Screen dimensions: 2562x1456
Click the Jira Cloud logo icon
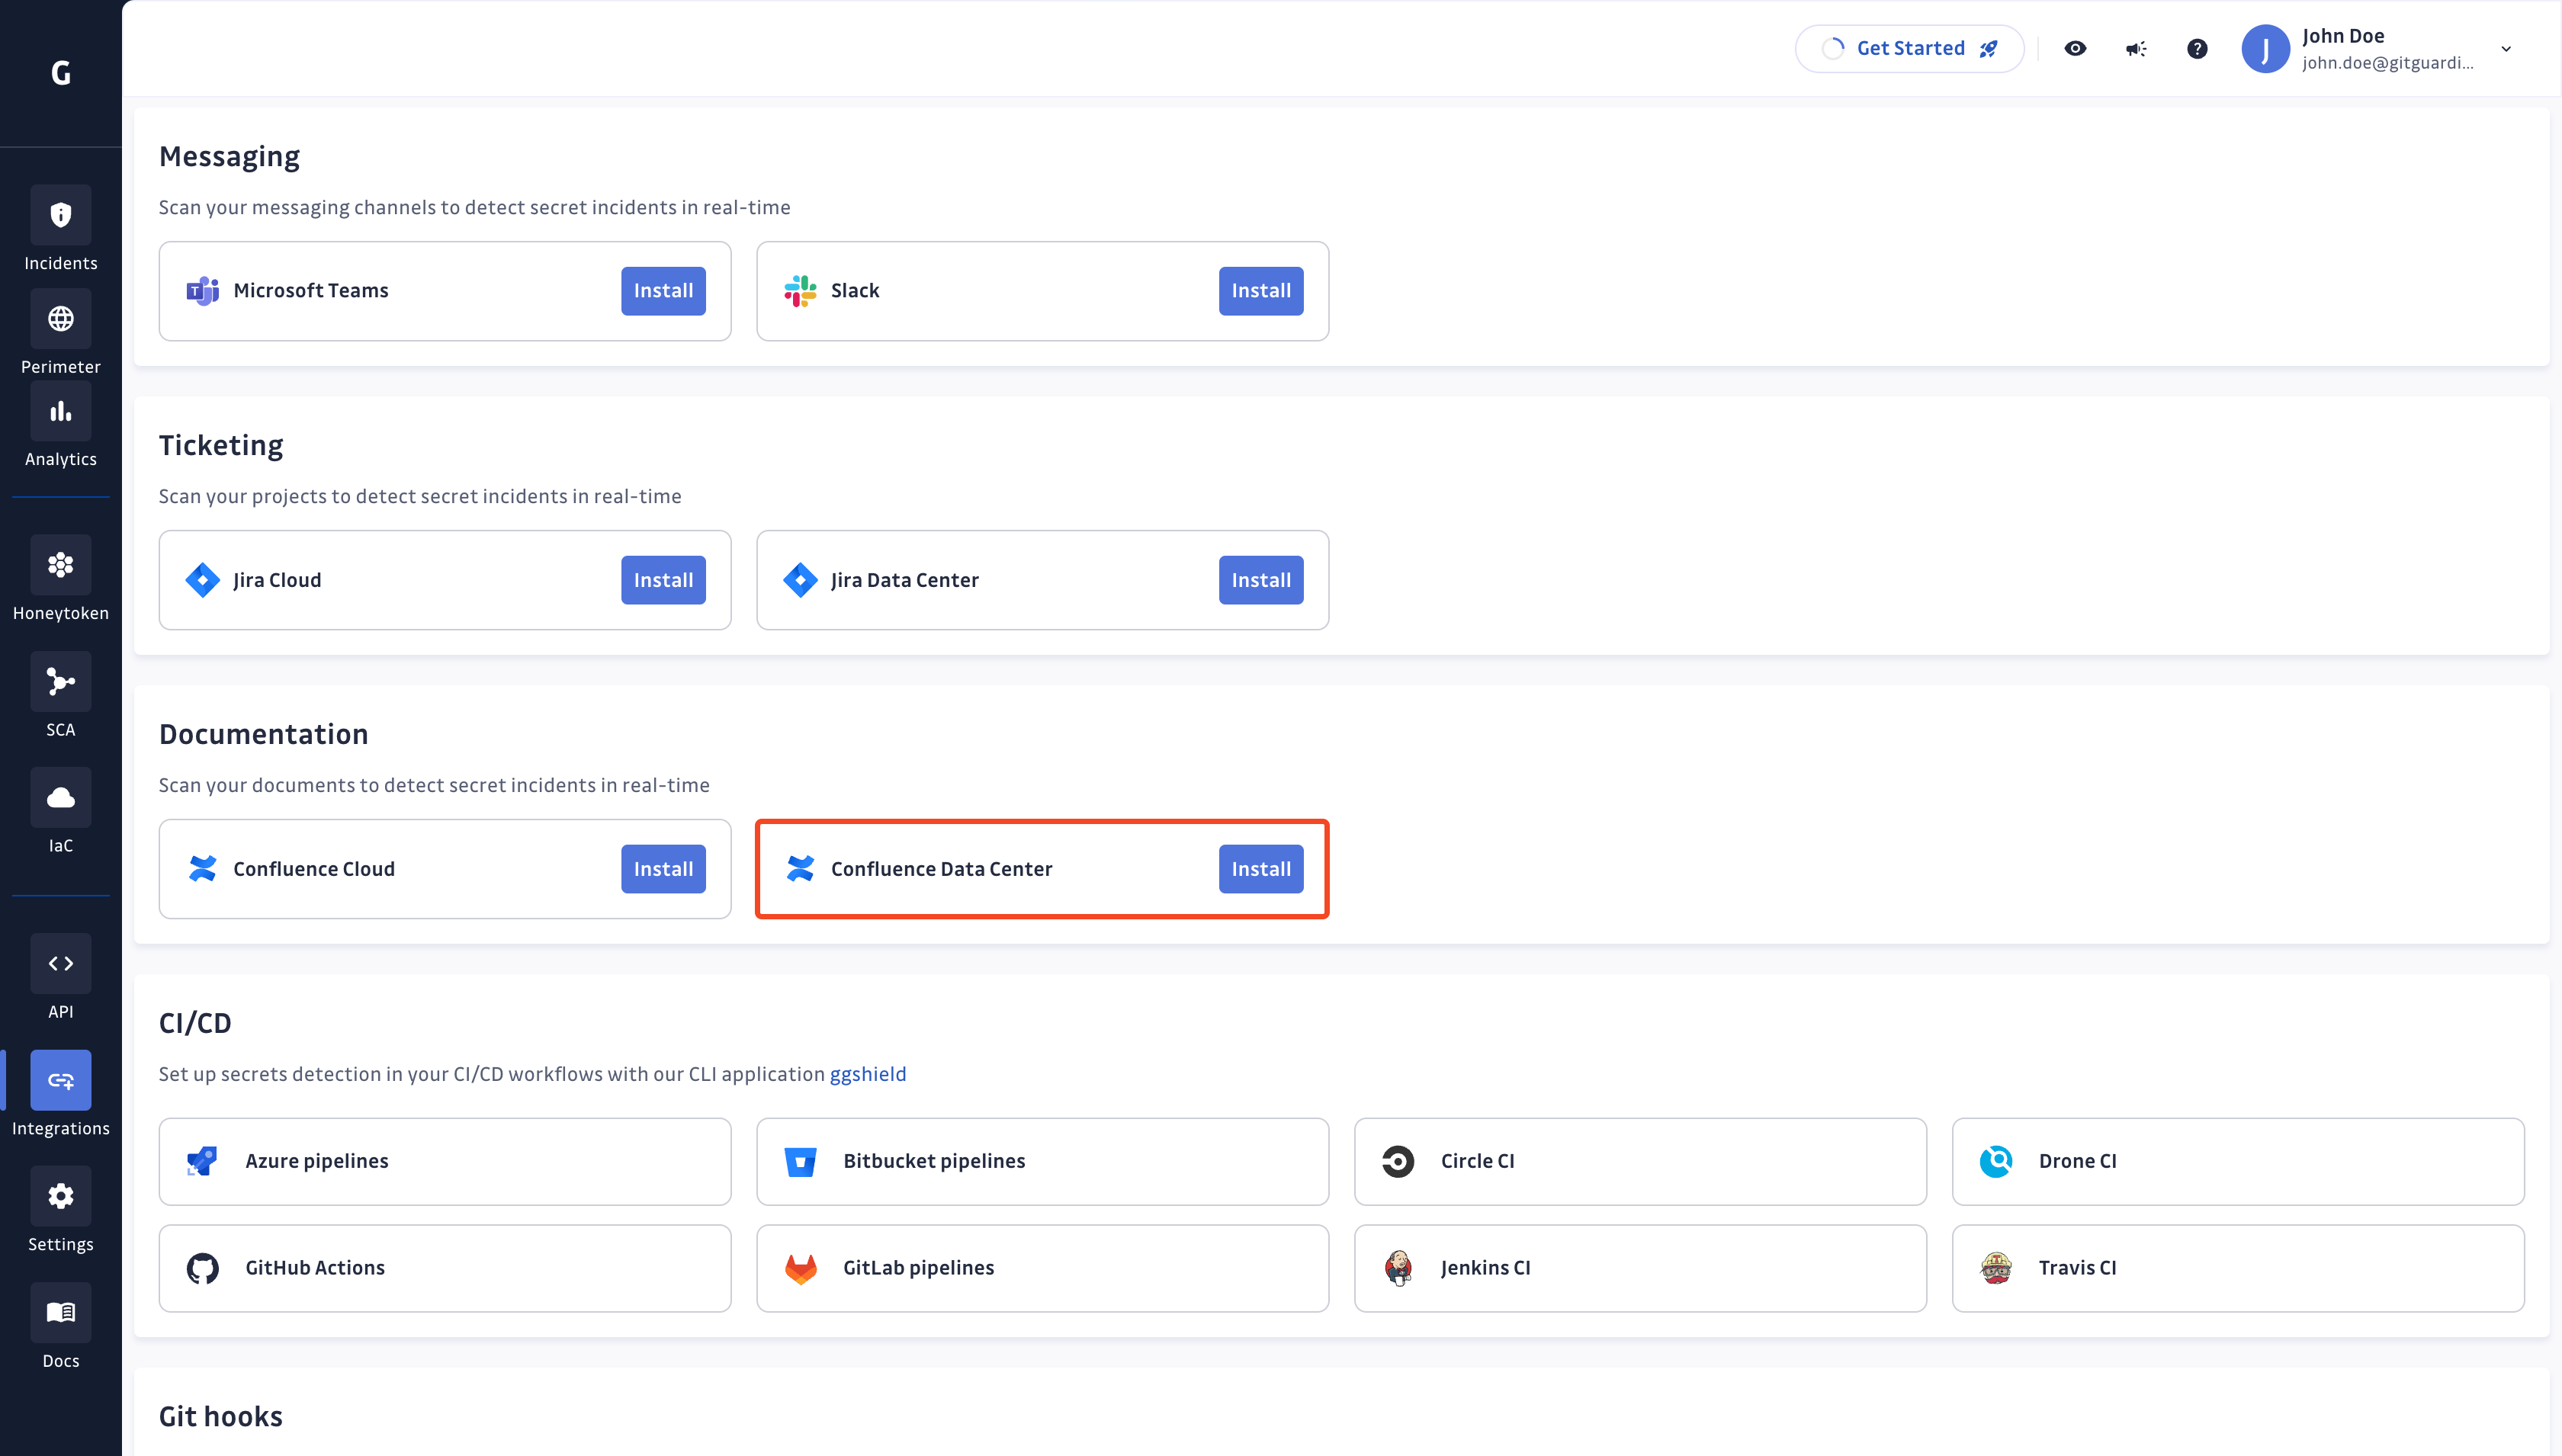click(x=203, y=580)
